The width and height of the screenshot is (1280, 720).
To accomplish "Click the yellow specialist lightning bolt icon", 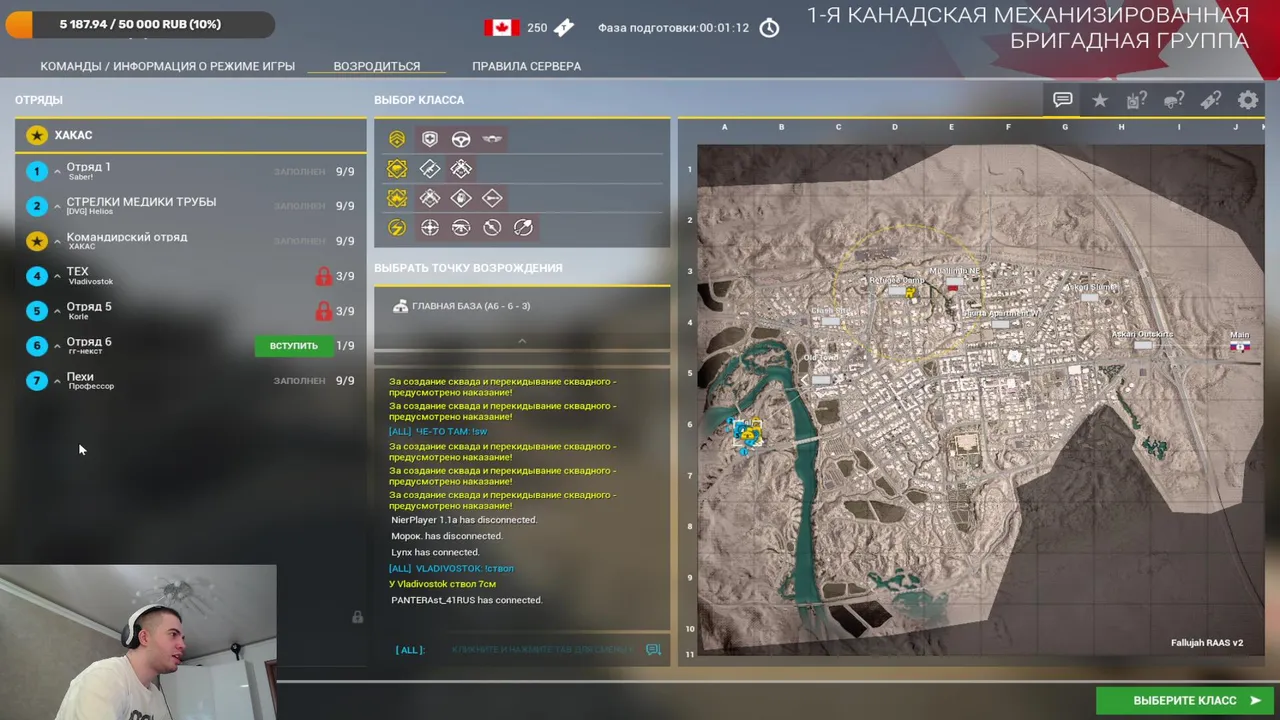I will (x=397, y=228).
